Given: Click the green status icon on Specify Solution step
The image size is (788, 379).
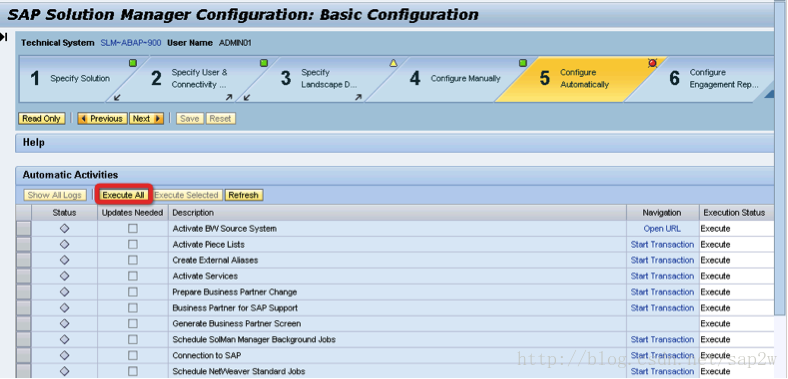Looking at the screenshot, I should pyautogui.click(x=133, y=63).
